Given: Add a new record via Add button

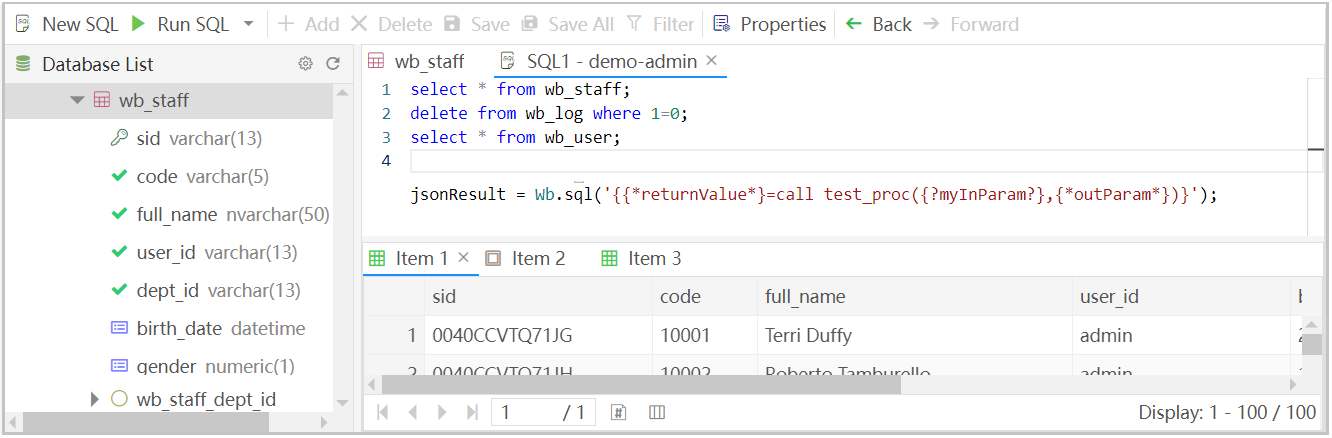Looking at the screenshot, I should [x=308, y=24].
